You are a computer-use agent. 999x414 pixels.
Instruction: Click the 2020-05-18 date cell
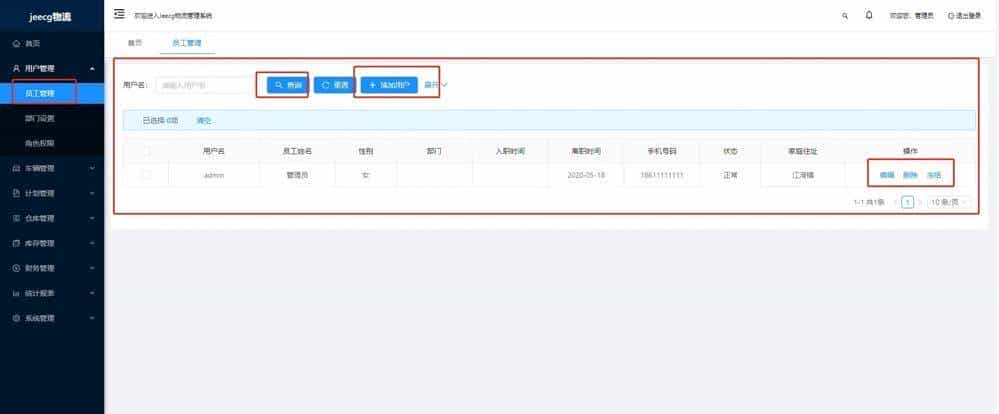point(586,175)
